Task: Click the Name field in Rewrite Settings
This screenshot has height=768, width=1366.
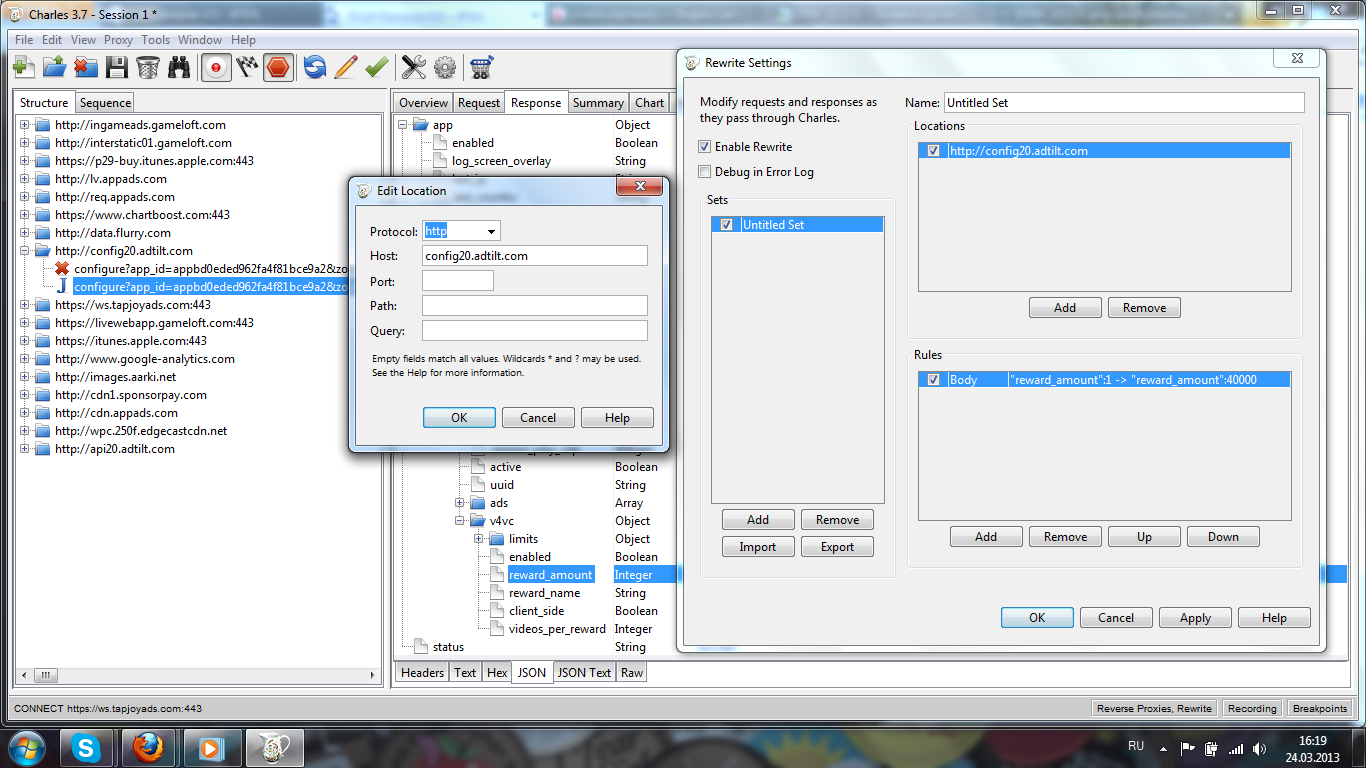Action: (1124, 103)
